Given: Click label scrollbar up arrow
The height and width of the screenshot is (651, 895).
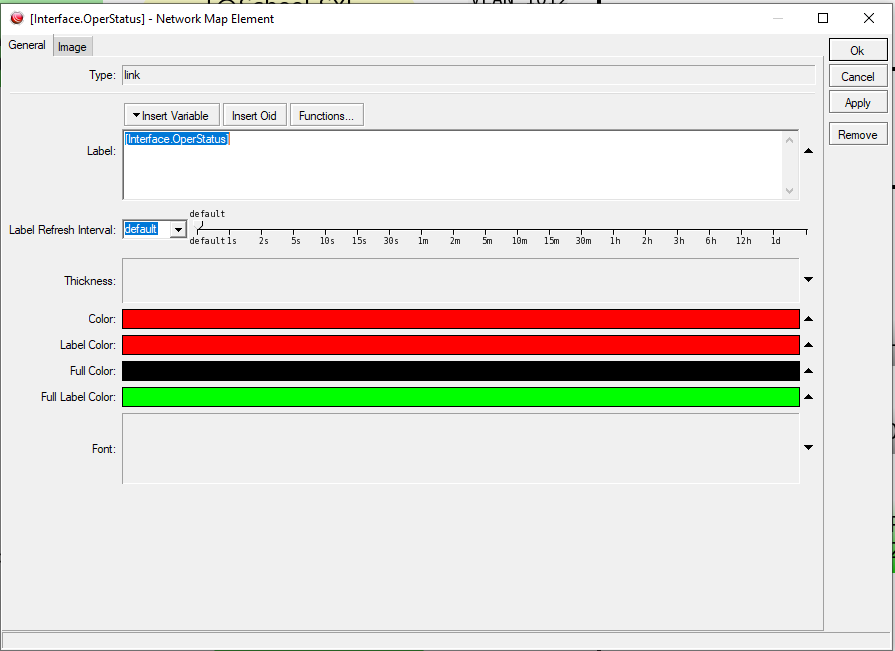Looking at the screenshot, I should [x=789, y=140].
